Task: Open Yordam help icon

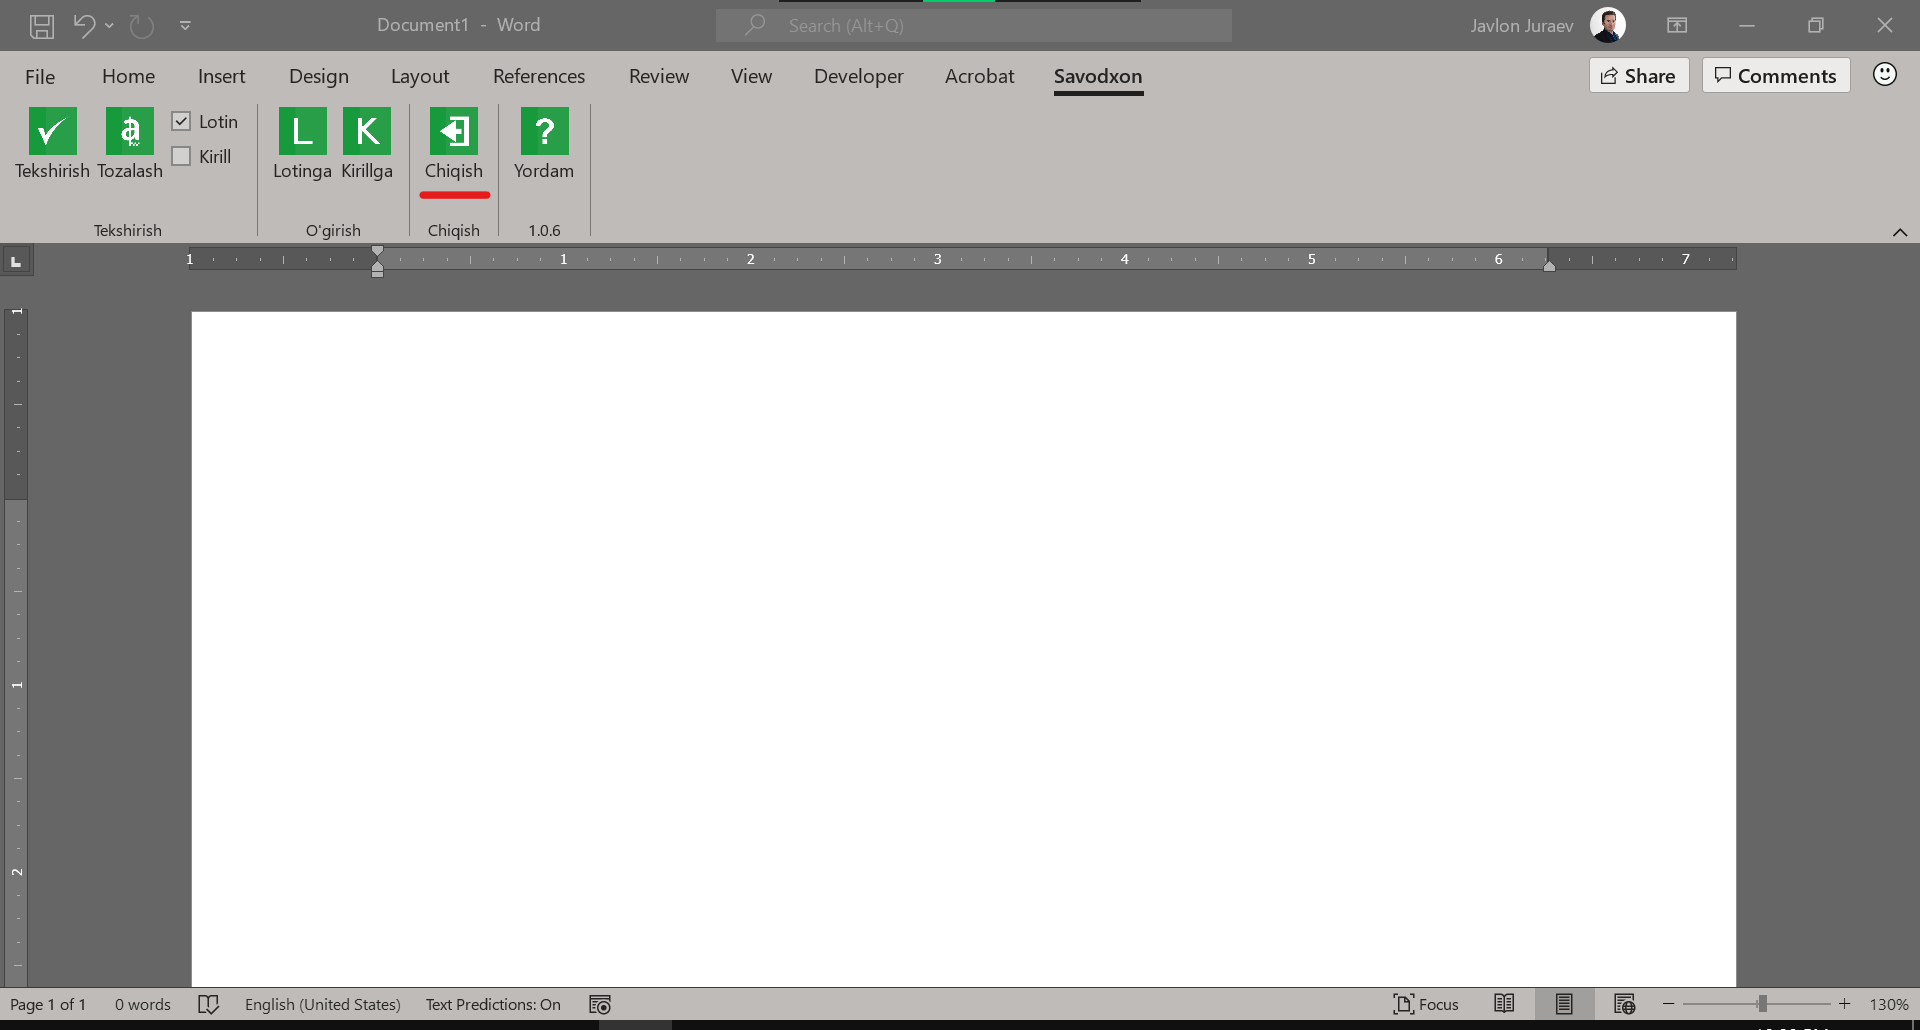Action: coord(544,132)
